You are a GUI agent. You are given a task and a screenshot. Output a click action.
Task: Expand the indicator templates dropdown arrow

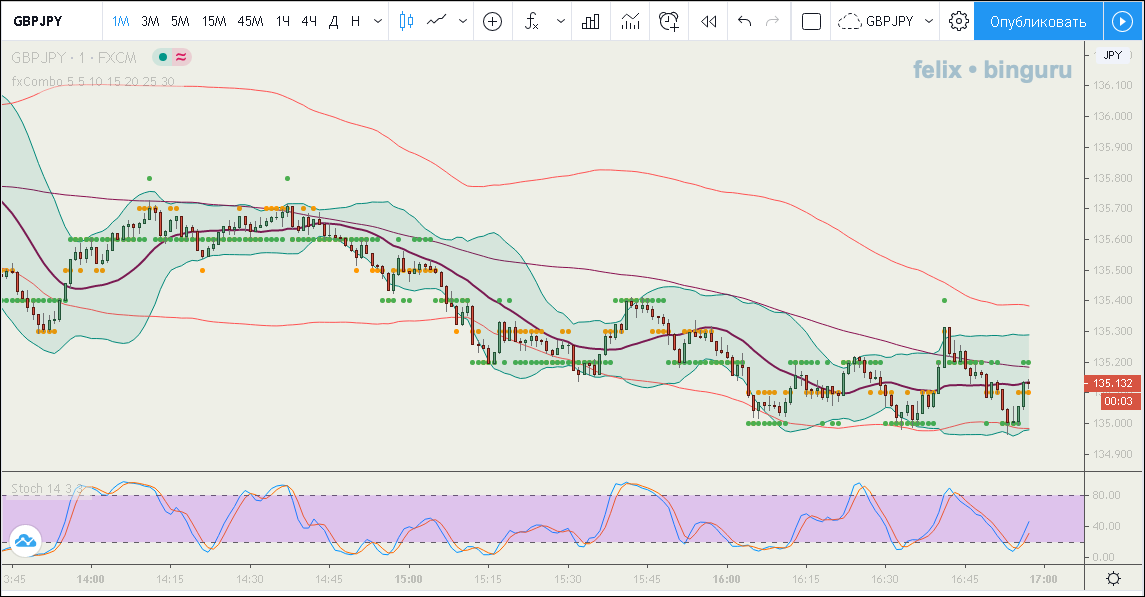click(561, 21)
